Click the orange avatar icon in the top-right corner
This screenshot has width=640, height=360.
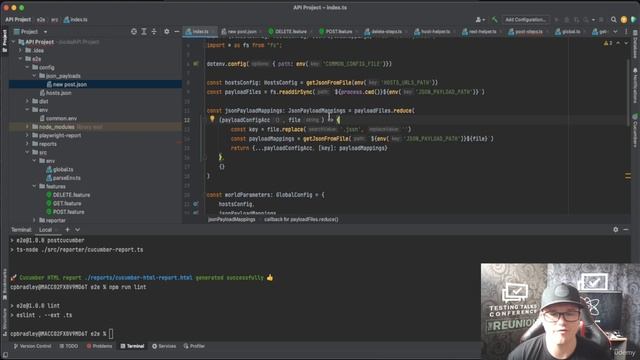click(624, 19)
